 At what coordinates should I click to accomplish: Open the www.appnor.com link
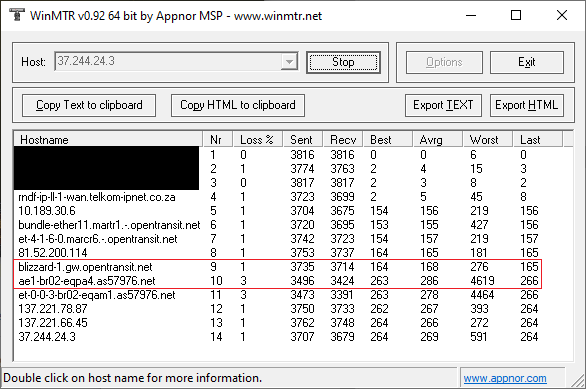coord(505,378)
